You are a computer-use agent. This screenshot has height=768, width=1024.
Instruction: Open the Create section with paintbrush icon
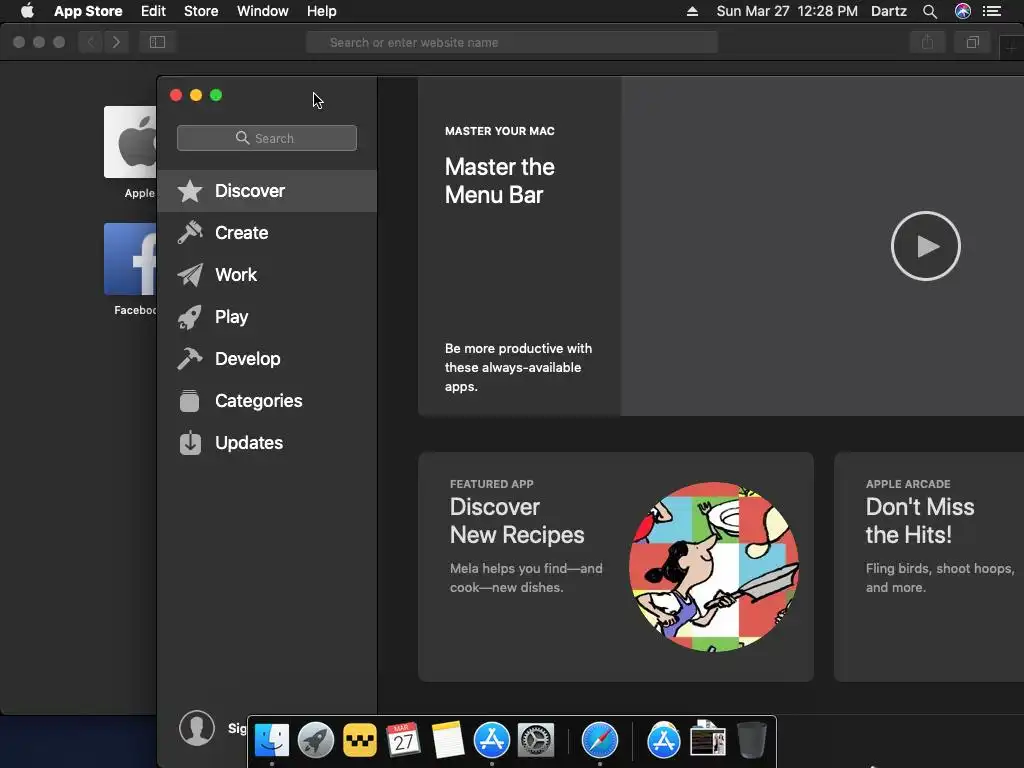[x=266, y=232]
